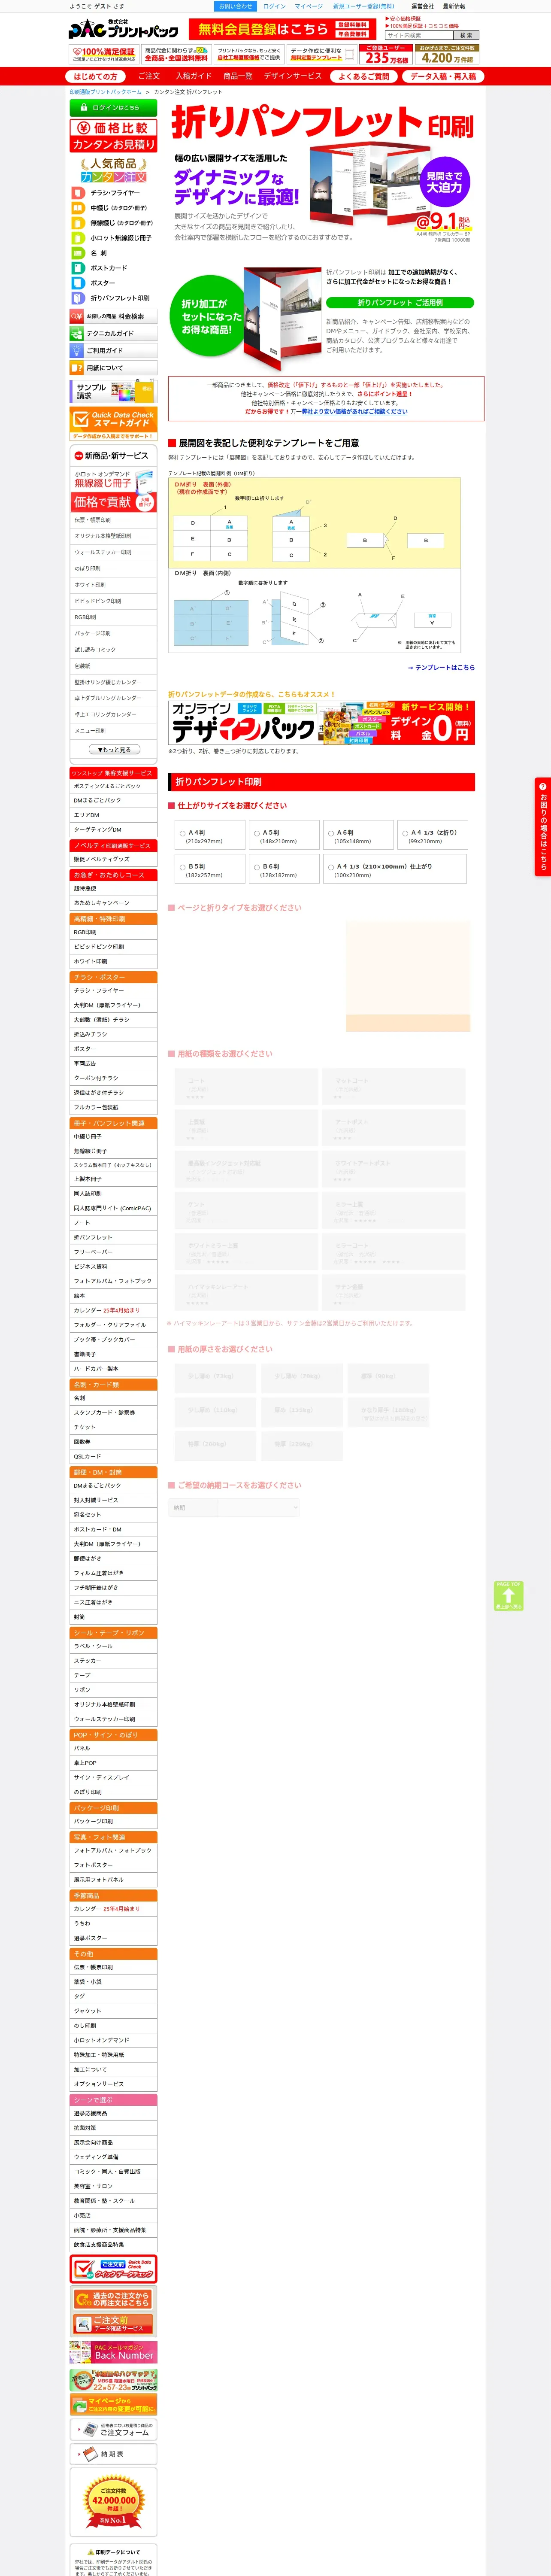Open お探しの商品 料金検索 sidebar button

pyautogui.click(x=113, y=316)
